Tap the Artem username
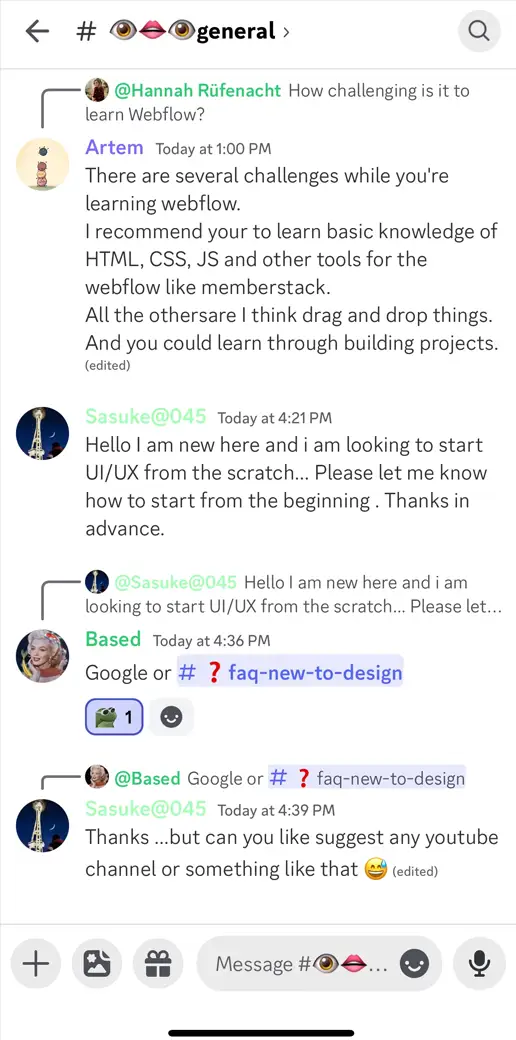This screenshot has height=1040, width=516. click(x=114, y=147)
